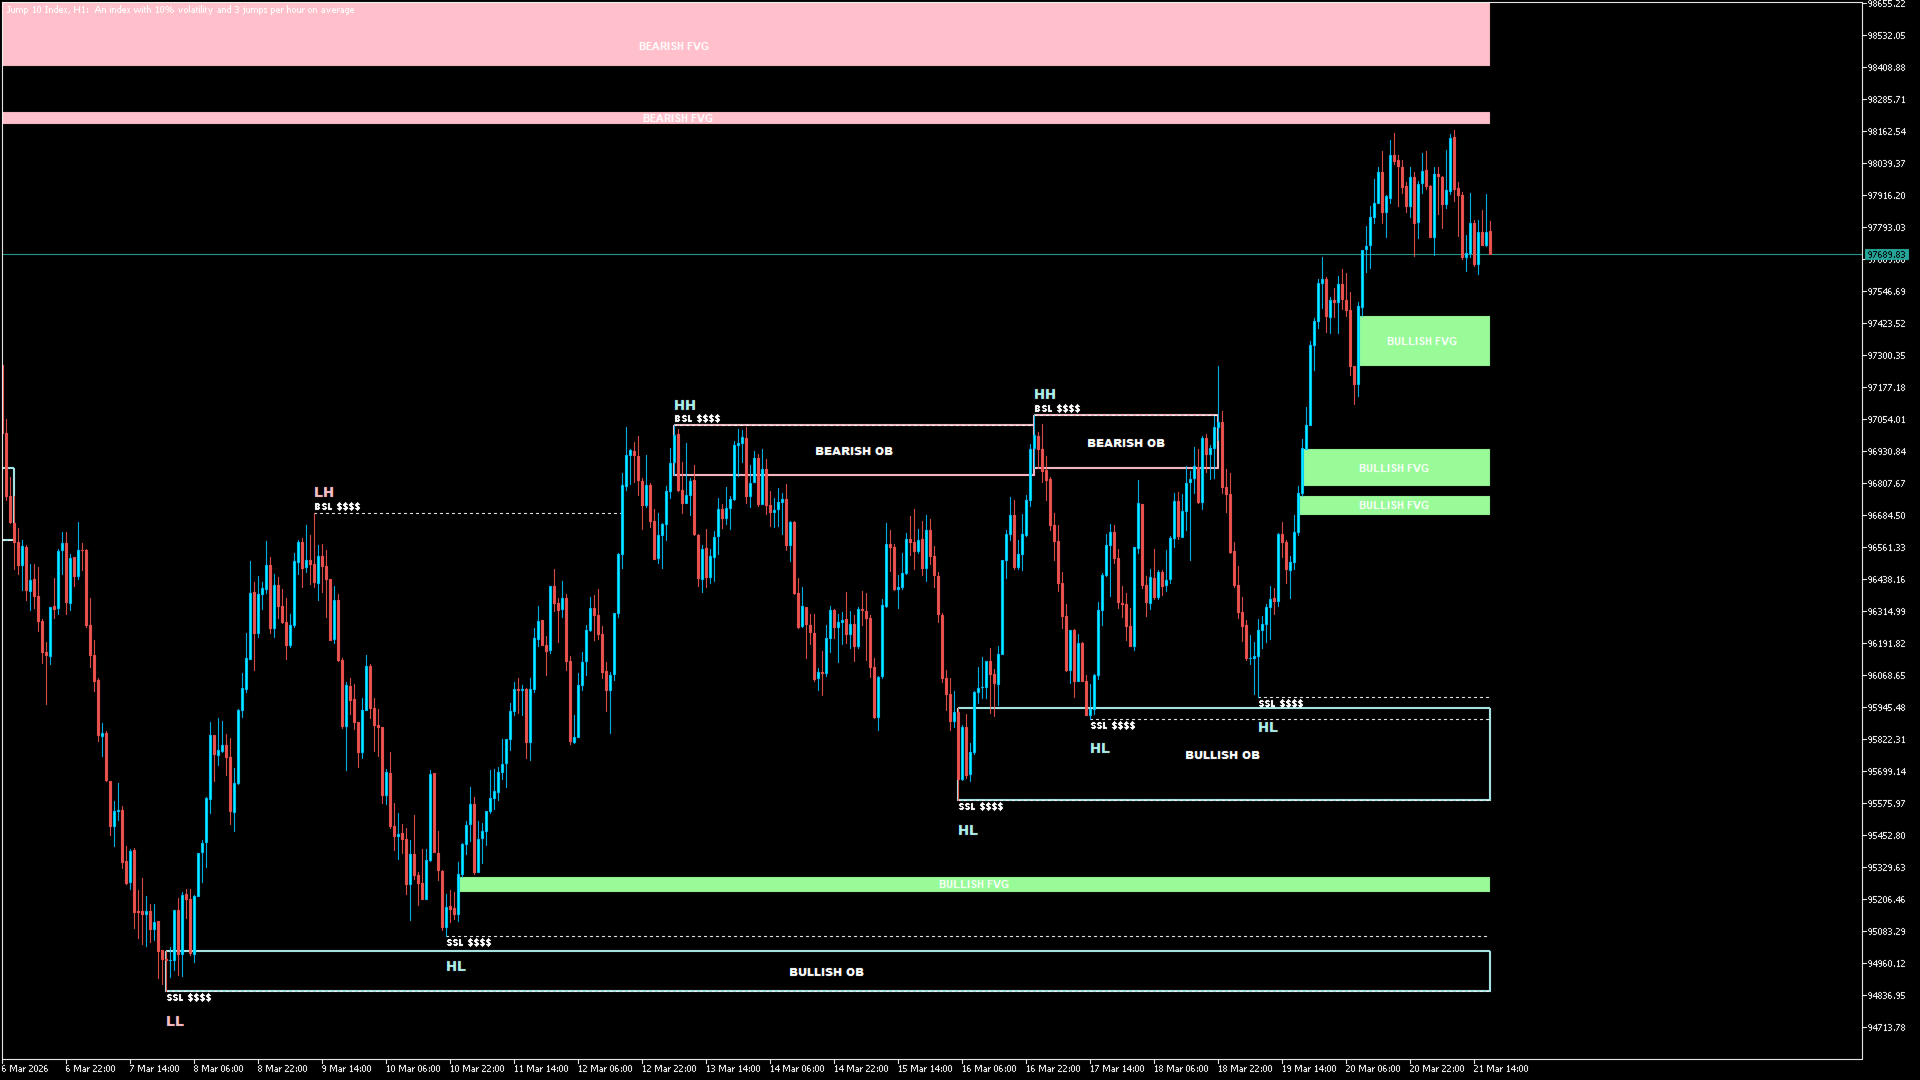Select the BULLISH FVG box near 97423
Image resolution: width=1920 pixels, height=1080 pixels.
pyautogui.click(x=1422, y=341)
